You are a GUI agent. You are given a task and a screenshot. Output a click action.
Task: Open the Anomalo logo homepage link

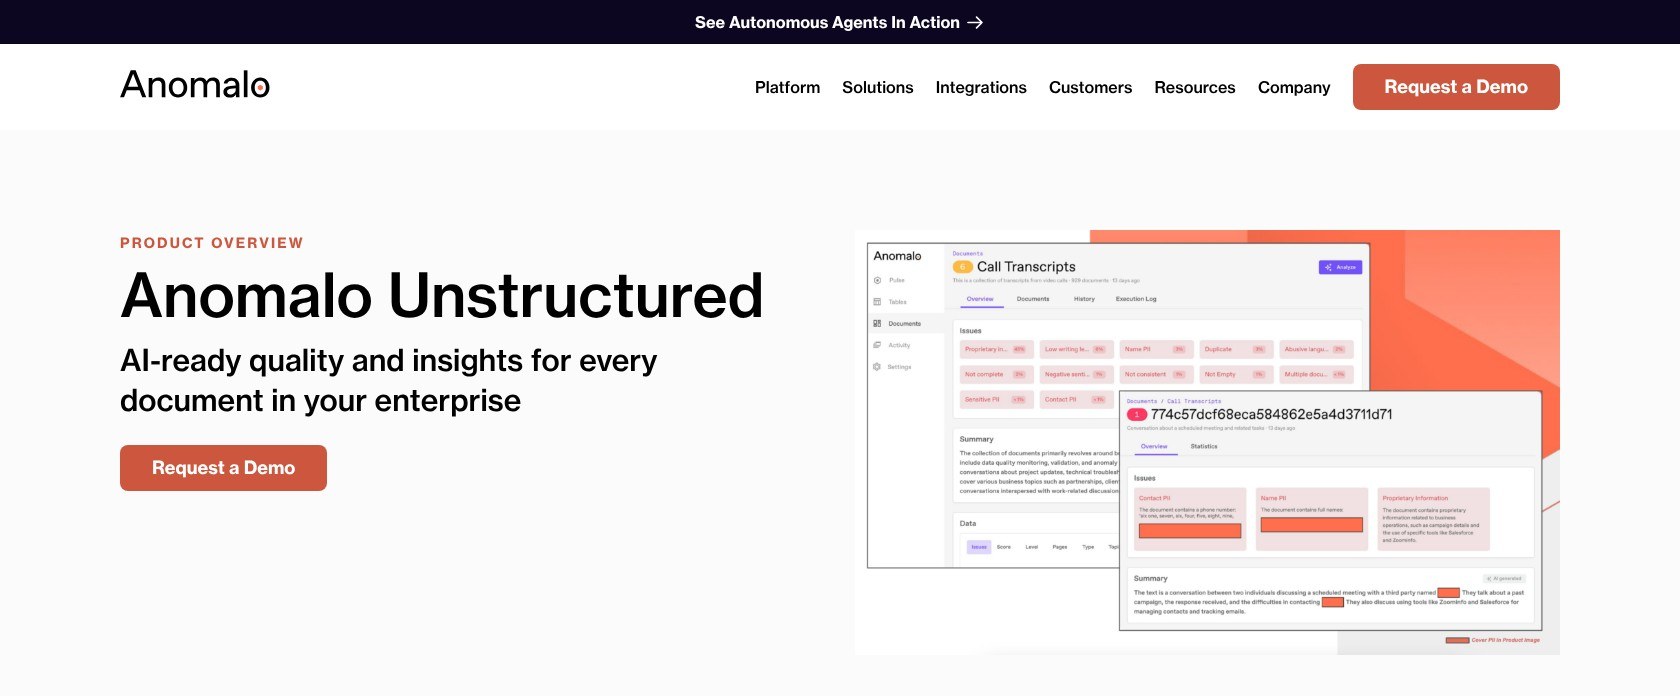coord(195,85)
